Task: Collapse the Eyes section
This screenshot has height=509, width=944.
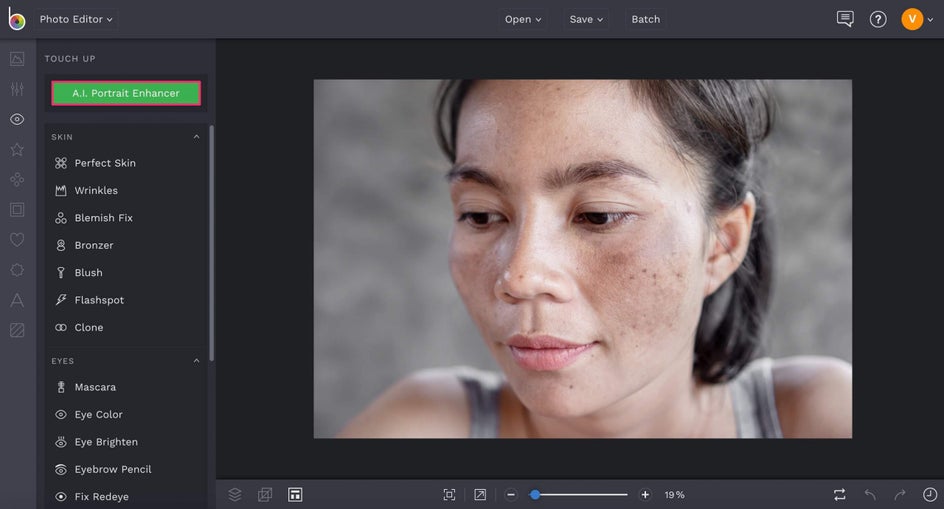Action: 196,361
